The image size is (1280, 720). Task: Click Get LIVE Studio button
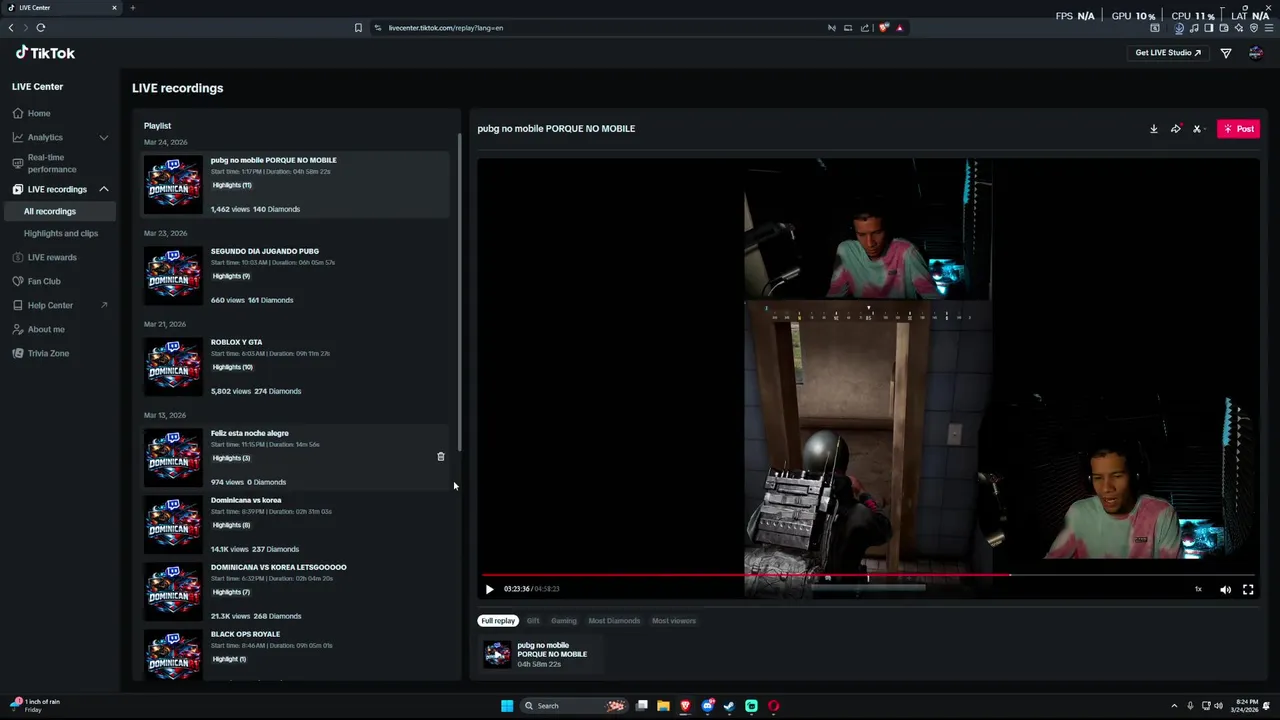pos(1168,53)
